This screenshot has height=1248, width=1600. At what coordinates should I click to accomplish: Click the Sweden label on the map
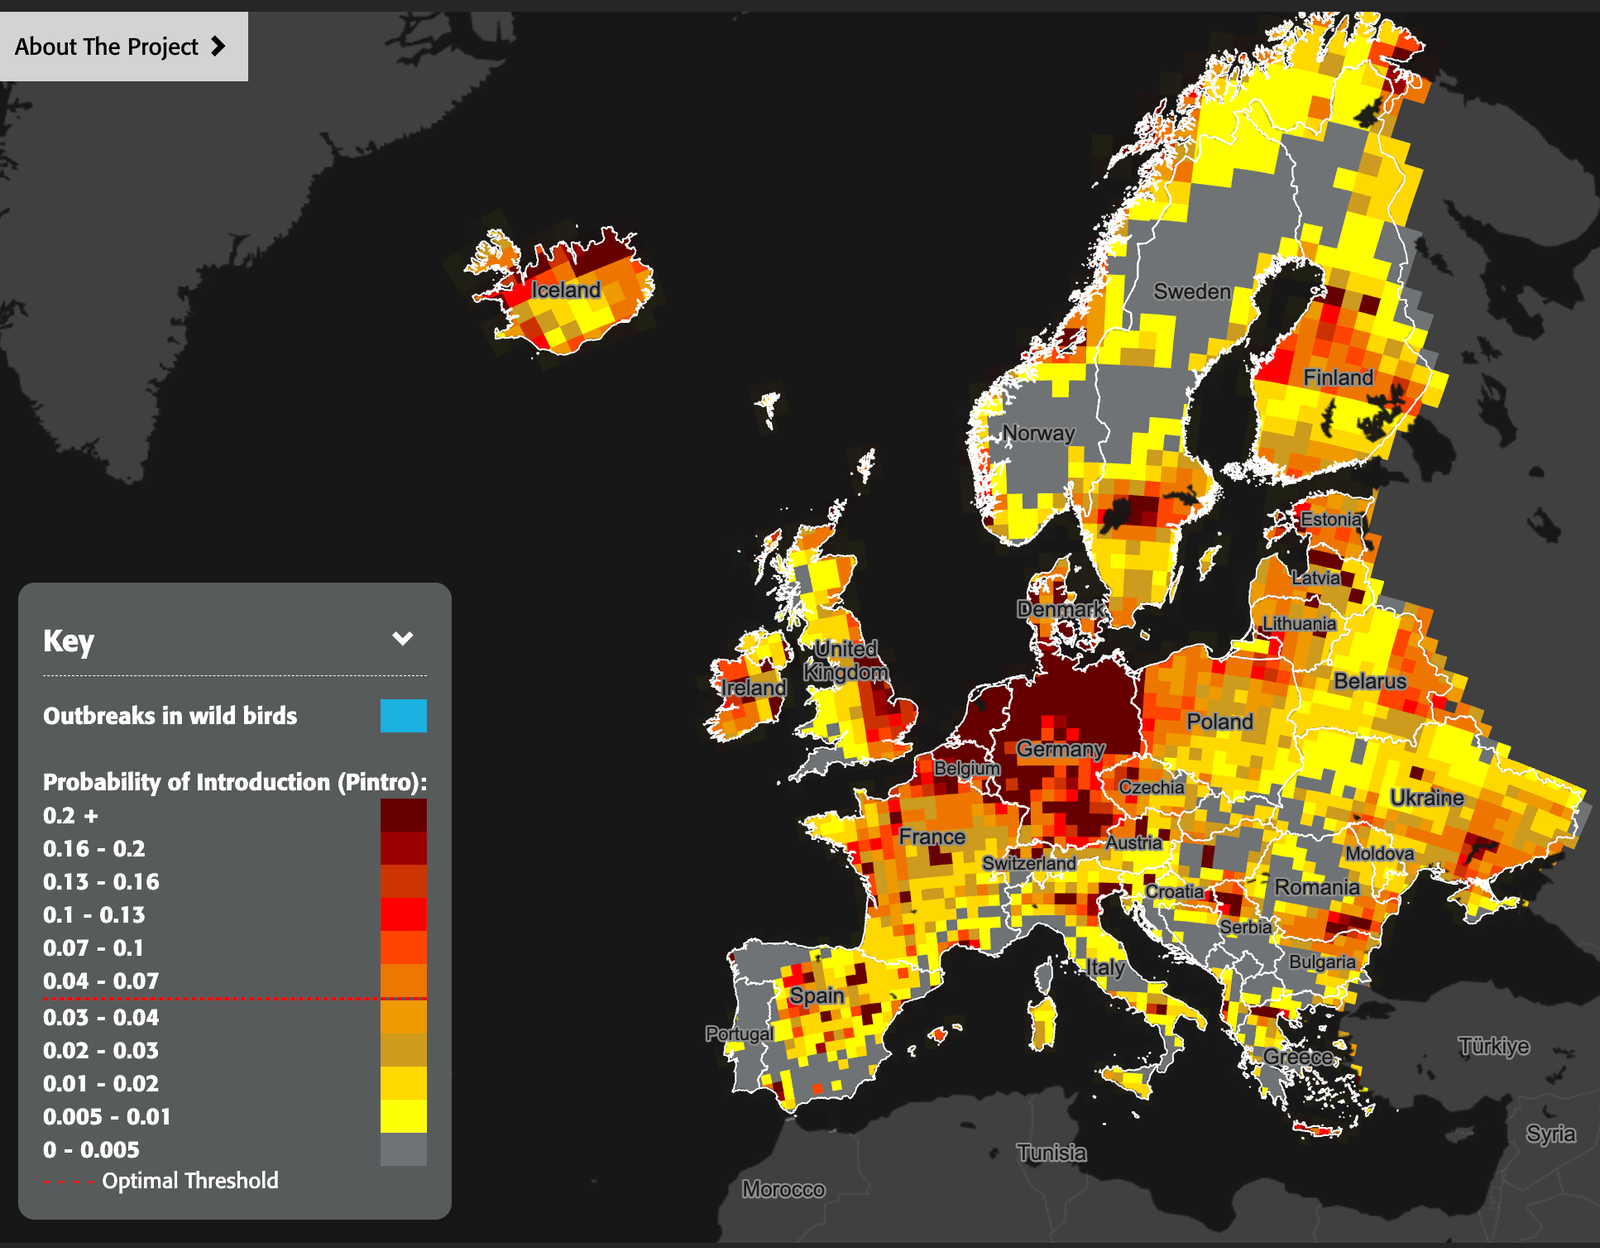point(1192,292)
